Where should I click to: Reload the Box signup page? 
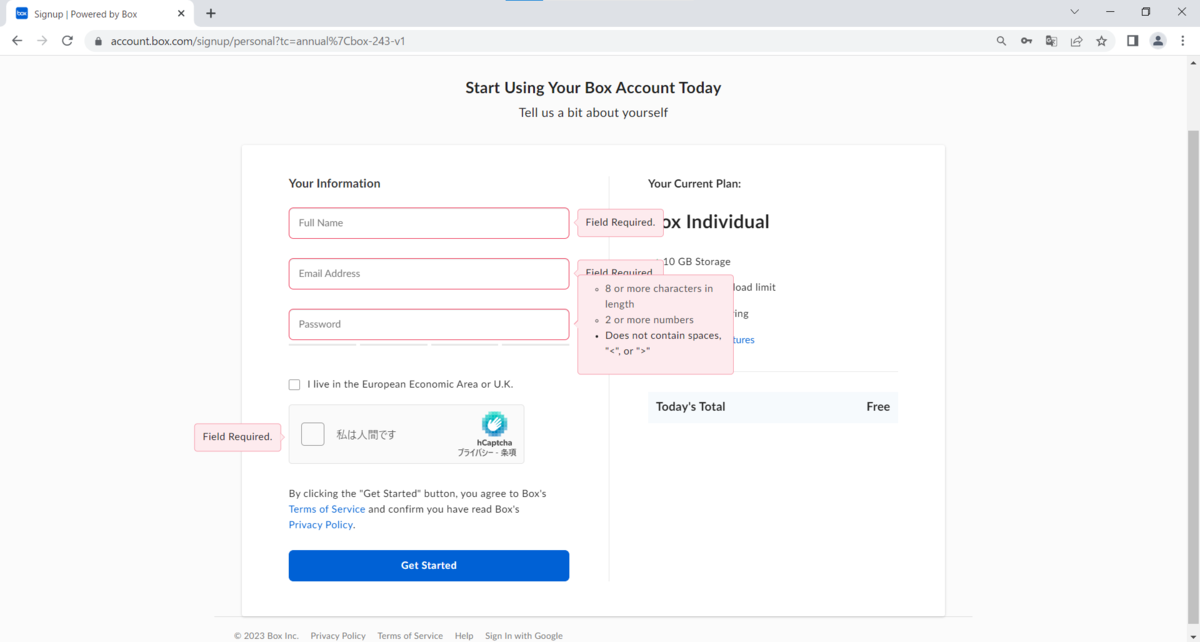pos(67,41)
